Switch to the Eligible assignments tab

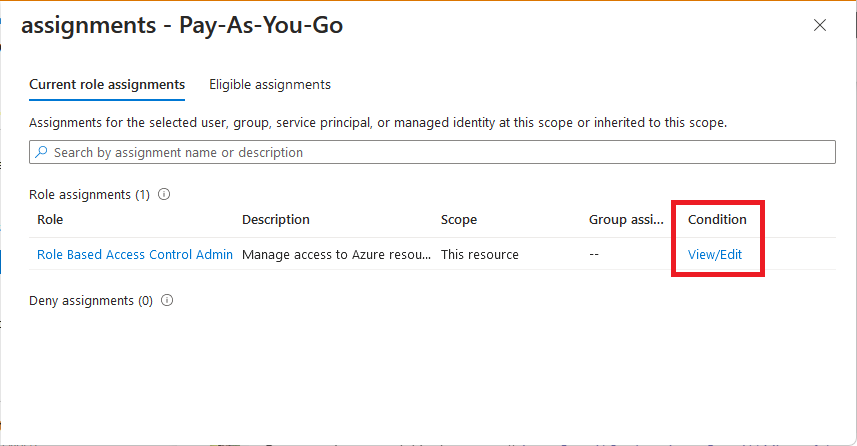pos(270,85)
